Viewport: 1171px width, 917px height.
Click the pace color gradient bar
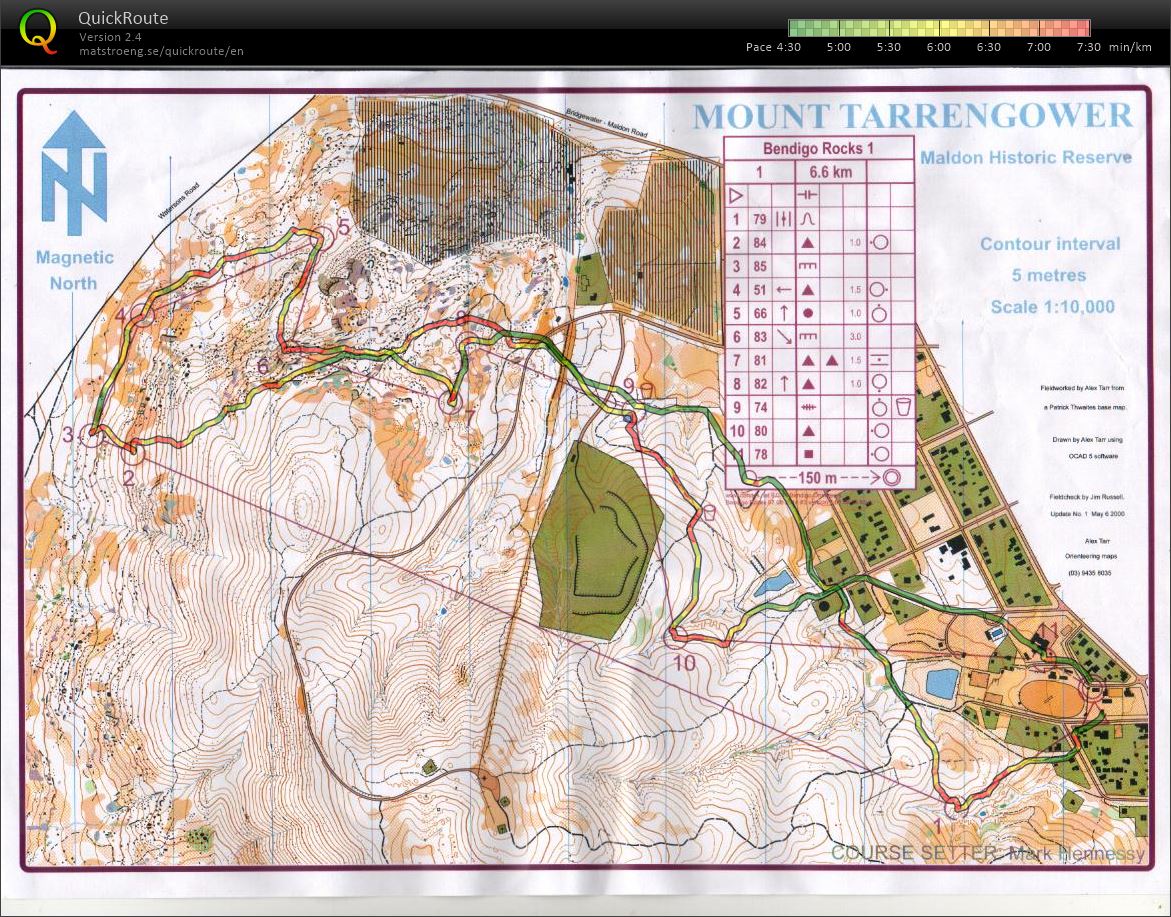tap(938, 28)
